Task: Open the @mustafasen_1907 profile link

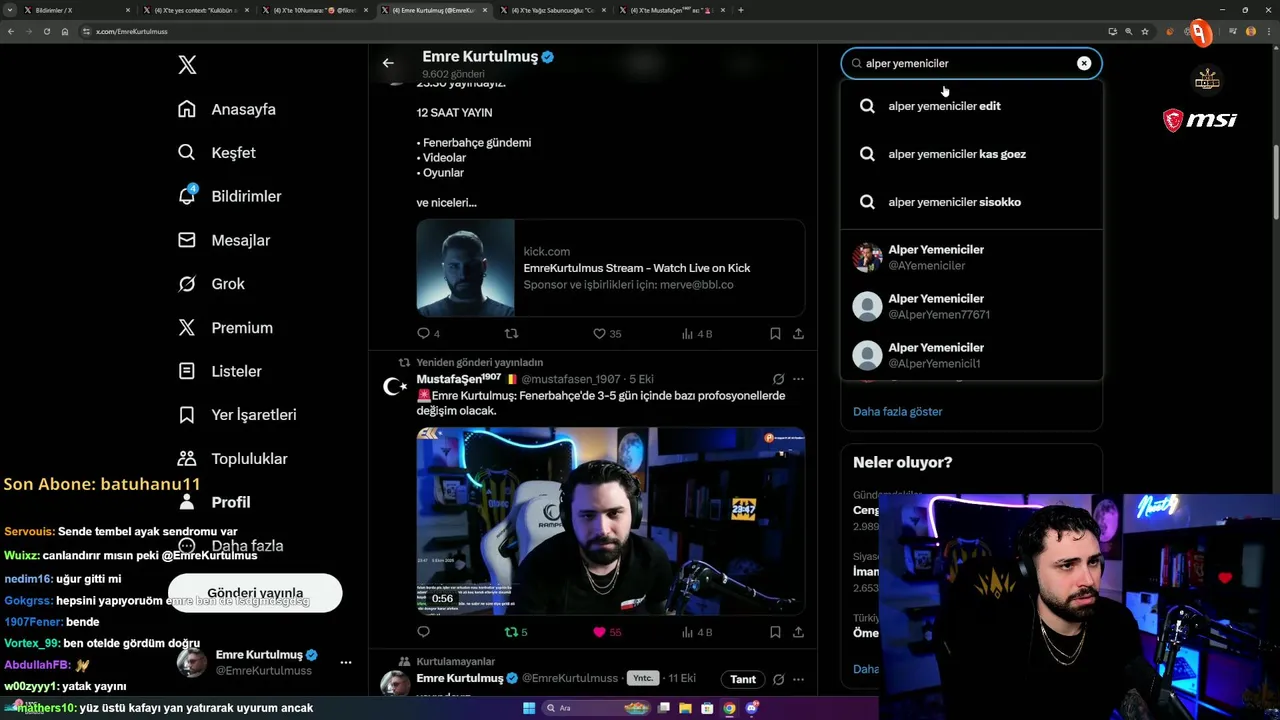Action: [570, 379]
